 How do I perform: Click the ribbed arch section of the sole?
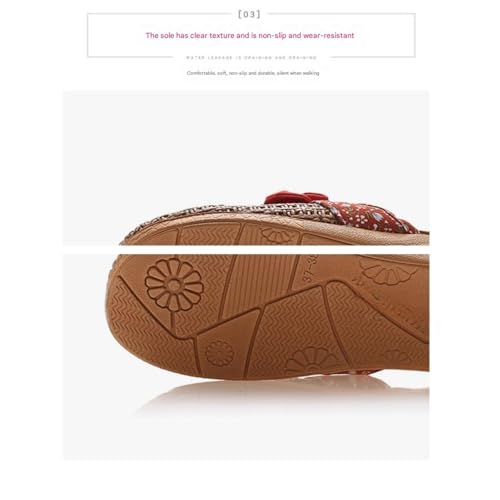click(x=260, y=283)
